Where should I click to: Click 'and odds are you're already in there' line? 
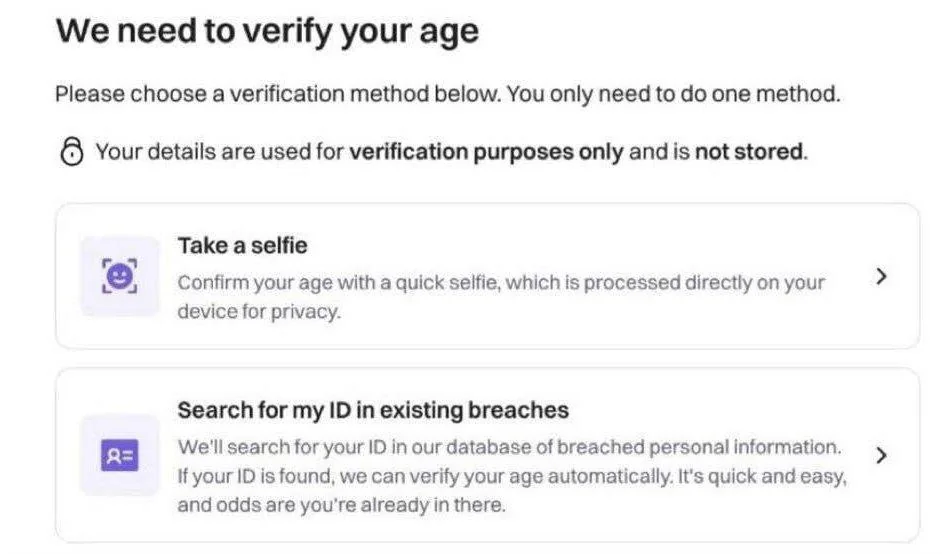[341, 505]
